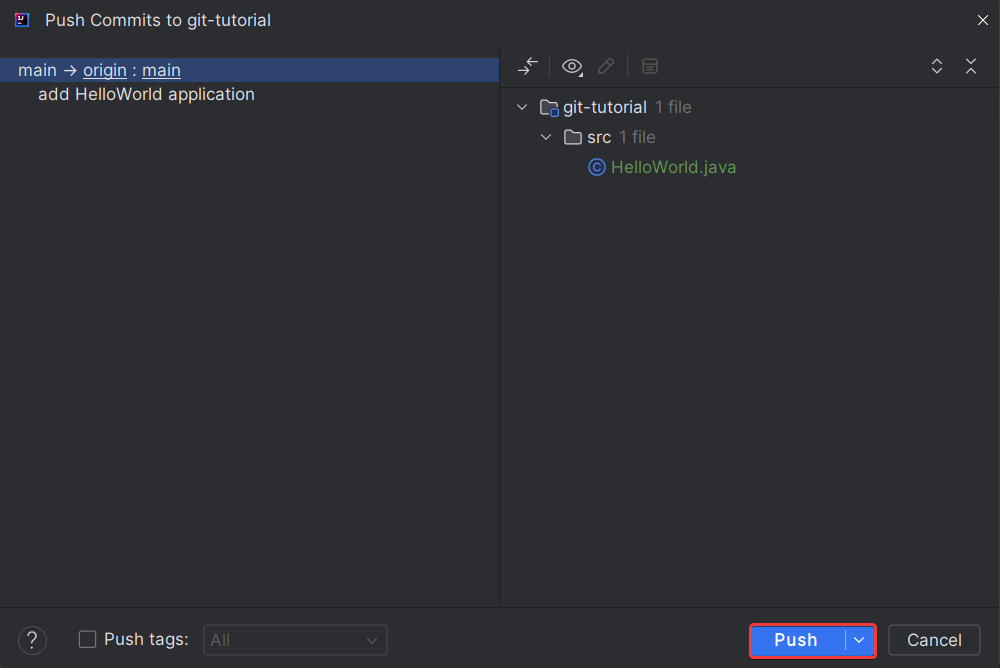1000x668 pixels.
Task: Click the Compare with Local toolbar icon
Action: pos(527,66)
